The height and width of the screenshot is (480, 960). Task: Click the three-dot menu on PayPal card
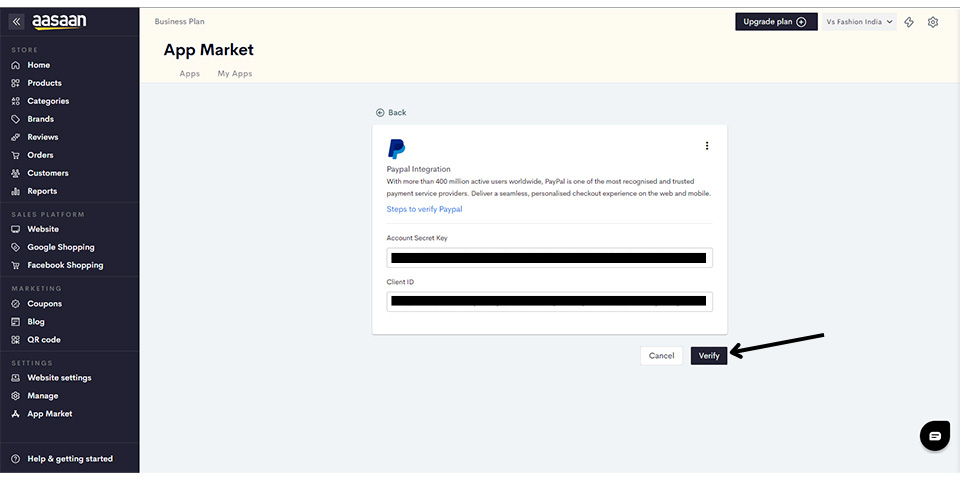(x=707, y=146)
